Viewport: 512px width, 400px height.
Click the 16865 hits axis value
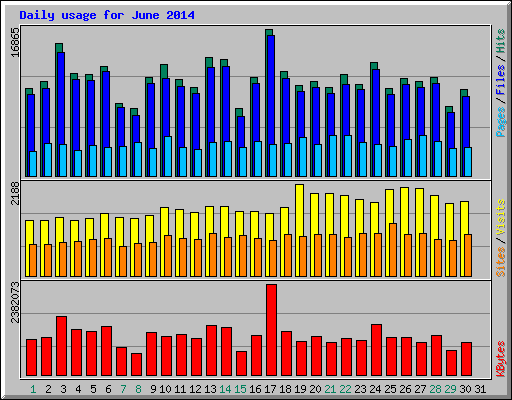15,42
